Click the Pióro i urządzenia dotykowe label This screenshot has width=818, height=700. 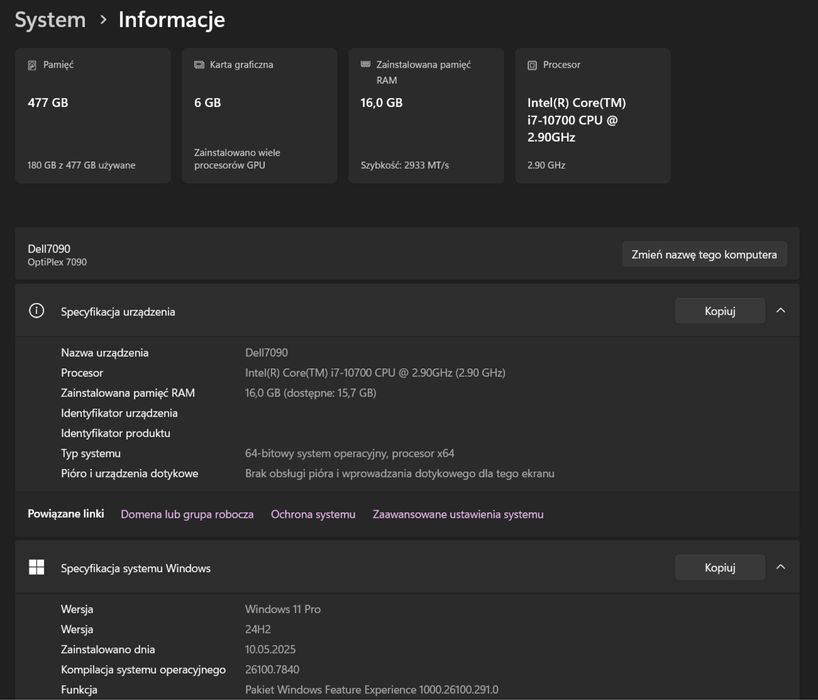[x=129, y=474]
